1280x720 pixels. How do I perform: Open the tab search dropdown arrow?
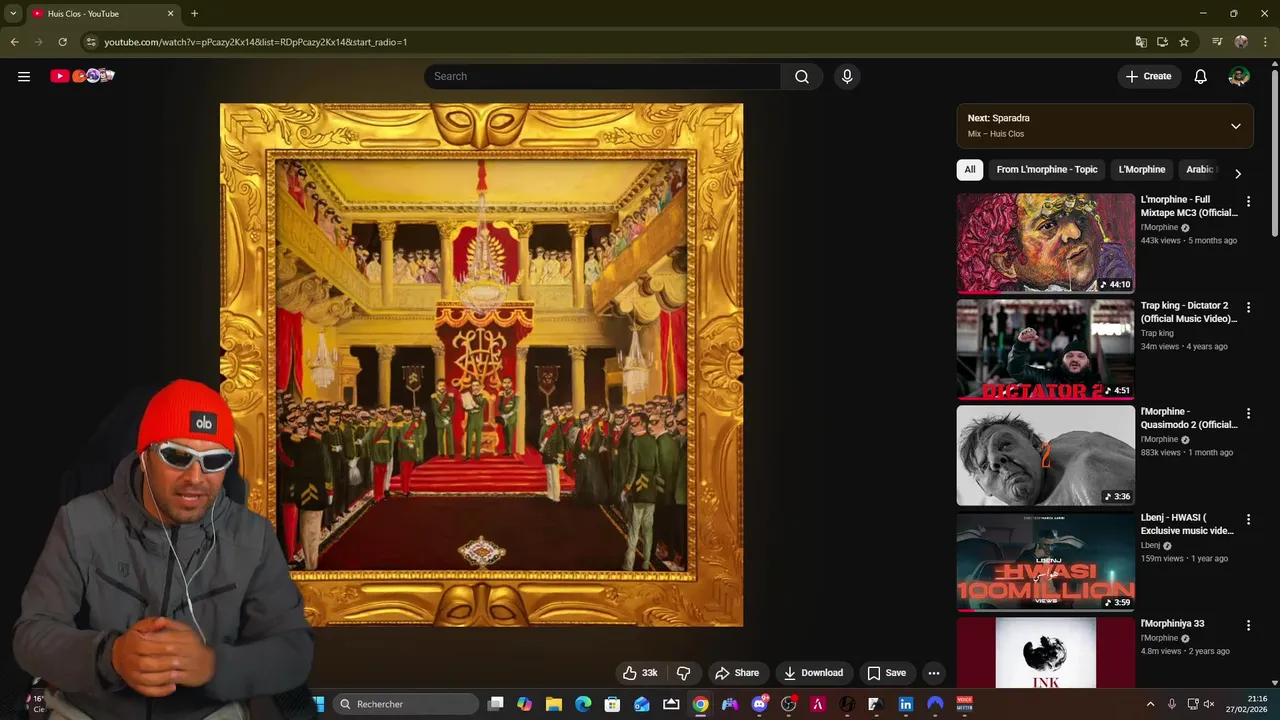(13, 14)
